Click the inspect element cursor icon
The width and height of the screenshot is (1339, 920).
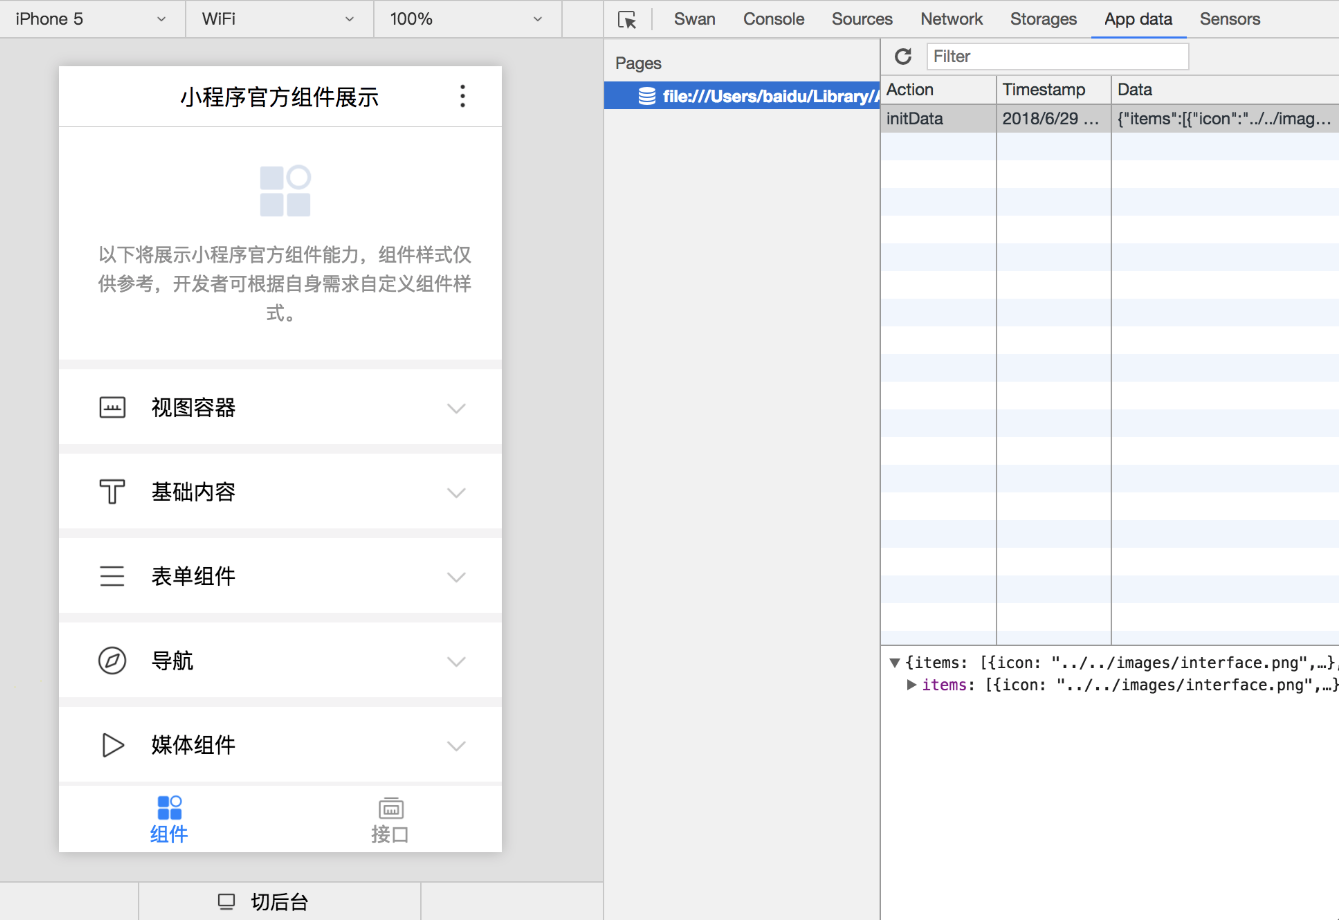click(627, 20)
